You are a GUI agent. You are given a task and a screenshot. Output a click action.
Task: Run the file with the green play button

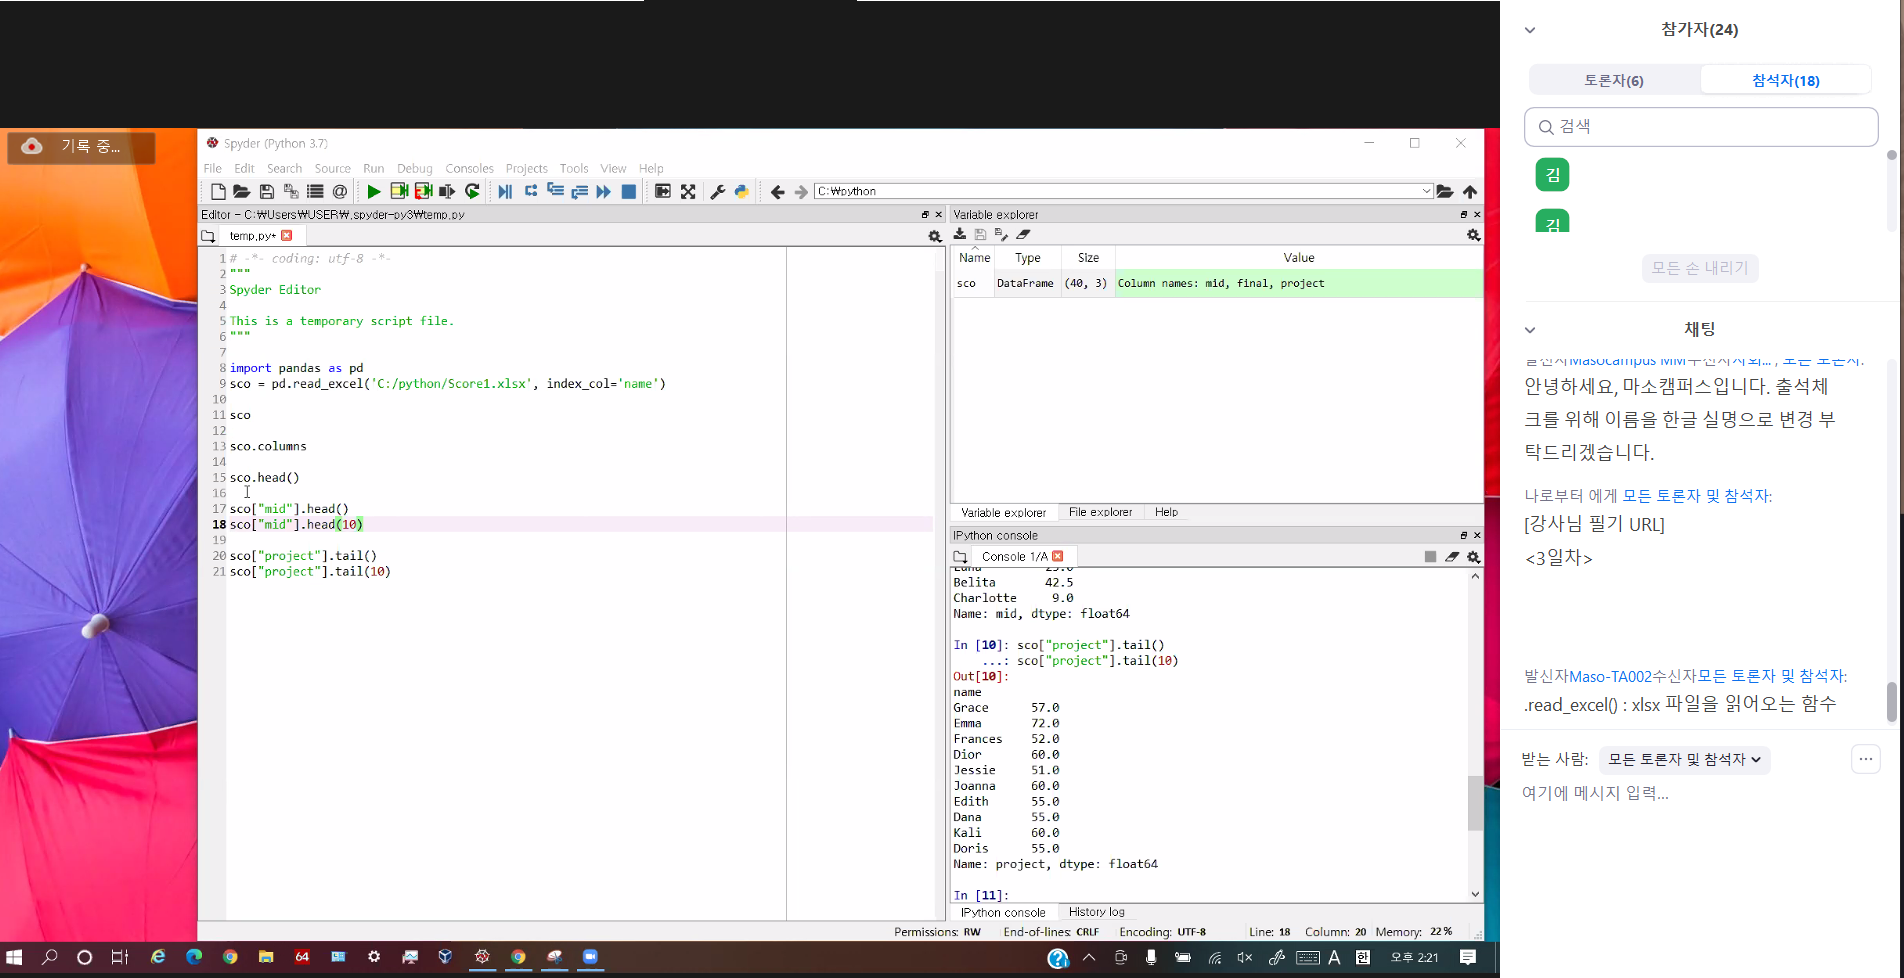pos(373,191)
